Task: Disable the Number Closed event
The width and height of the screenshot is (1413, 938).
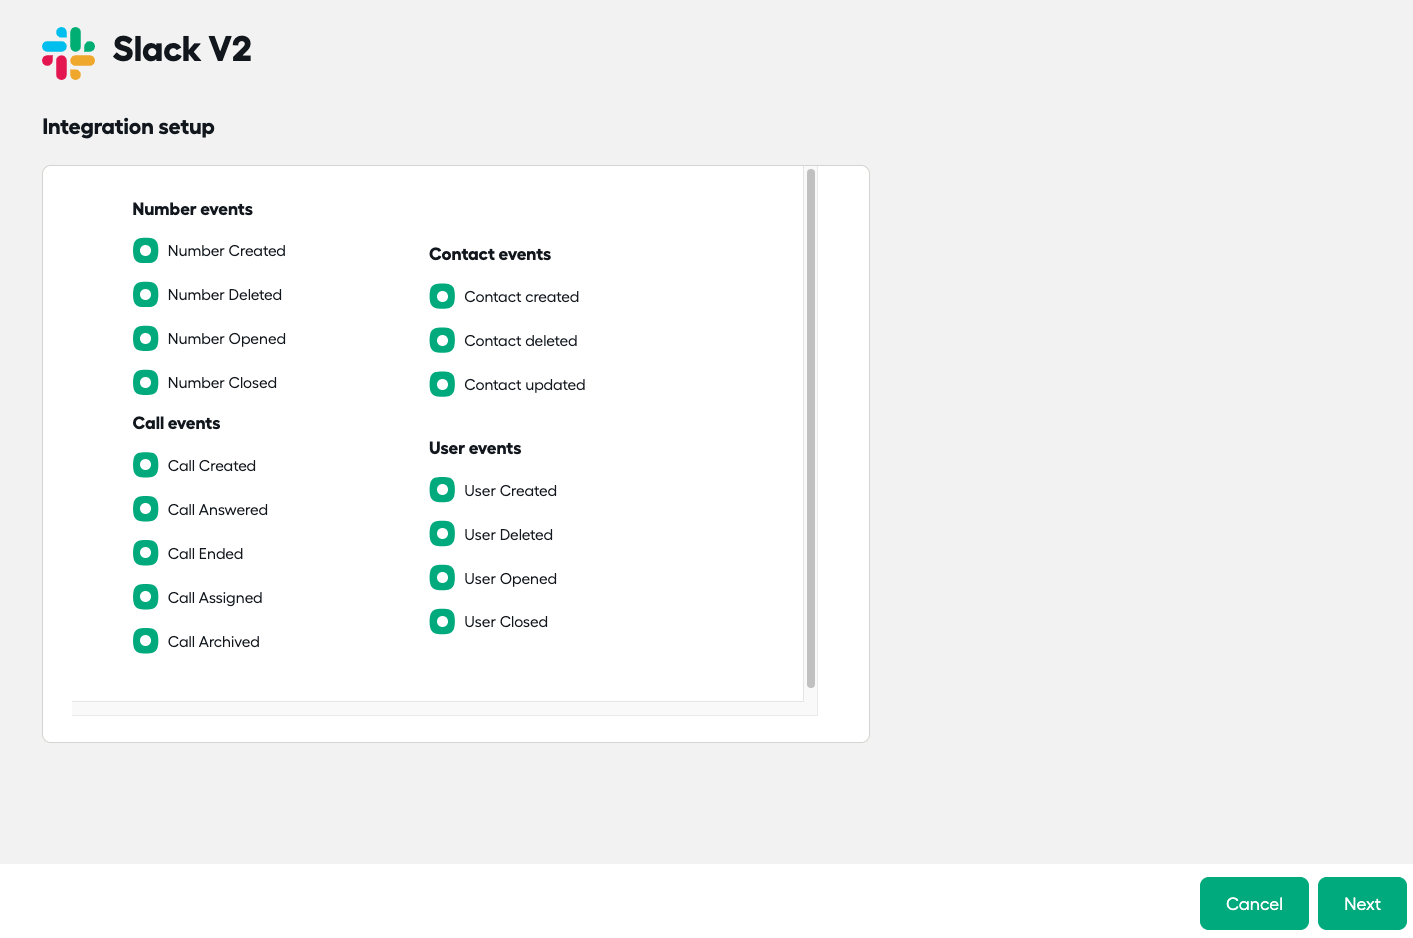Action: point(146,383)
